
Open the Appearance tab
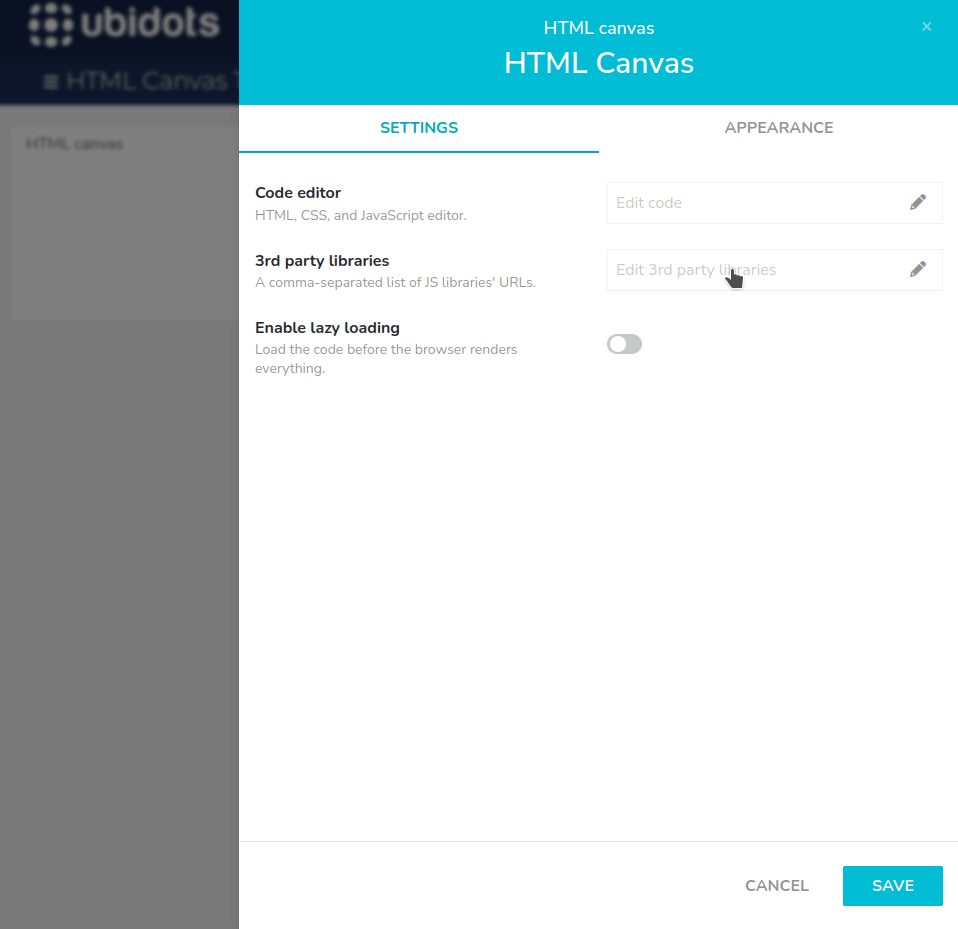click(x=778, y=128)
